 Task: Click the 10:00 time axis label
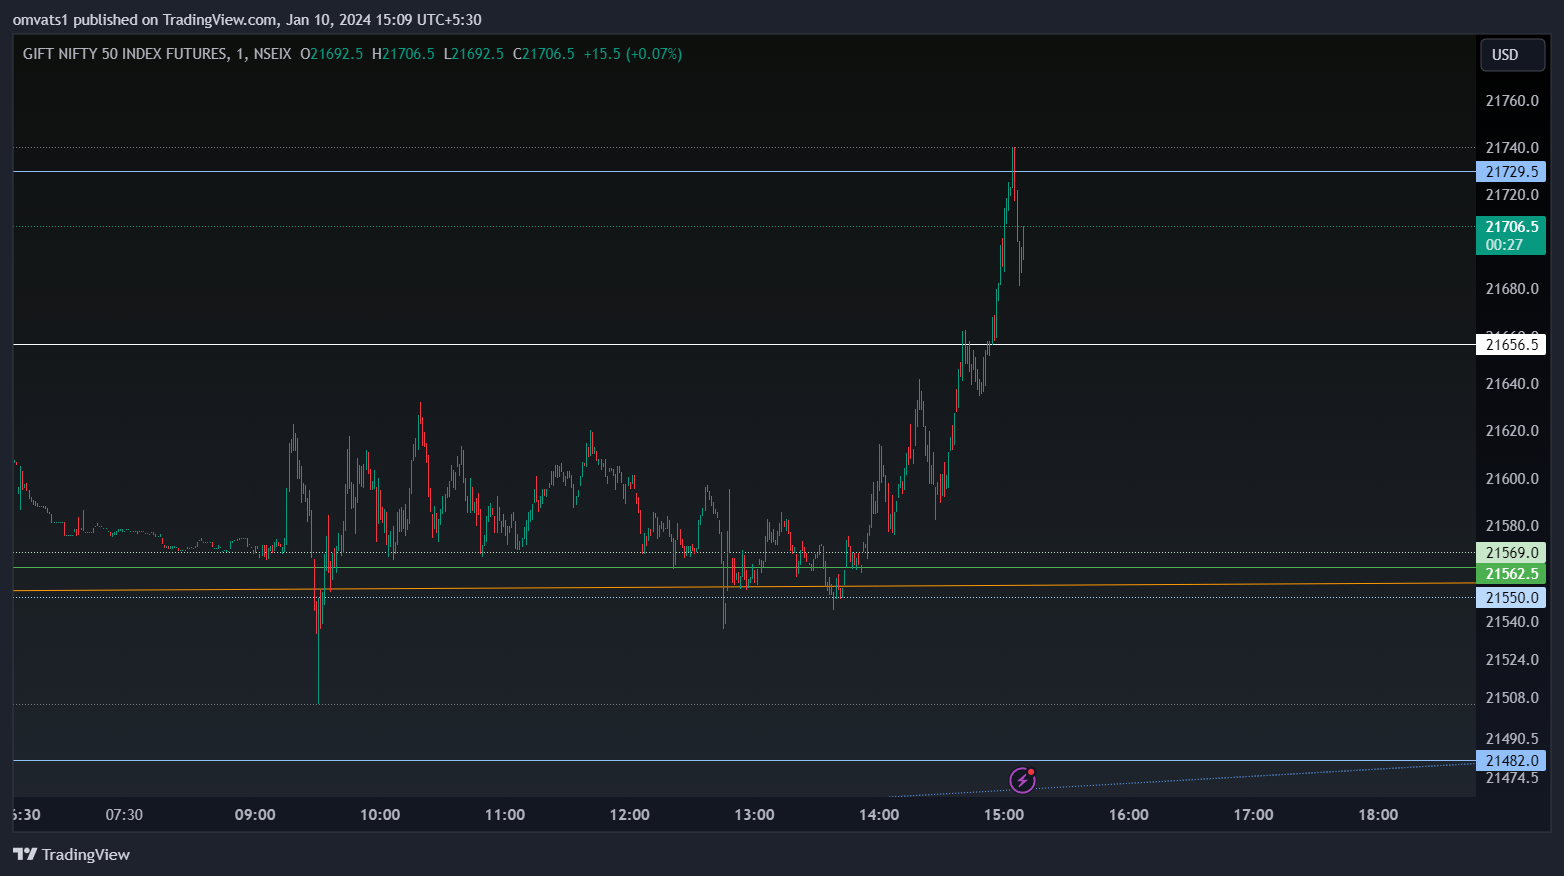(380, 815)
